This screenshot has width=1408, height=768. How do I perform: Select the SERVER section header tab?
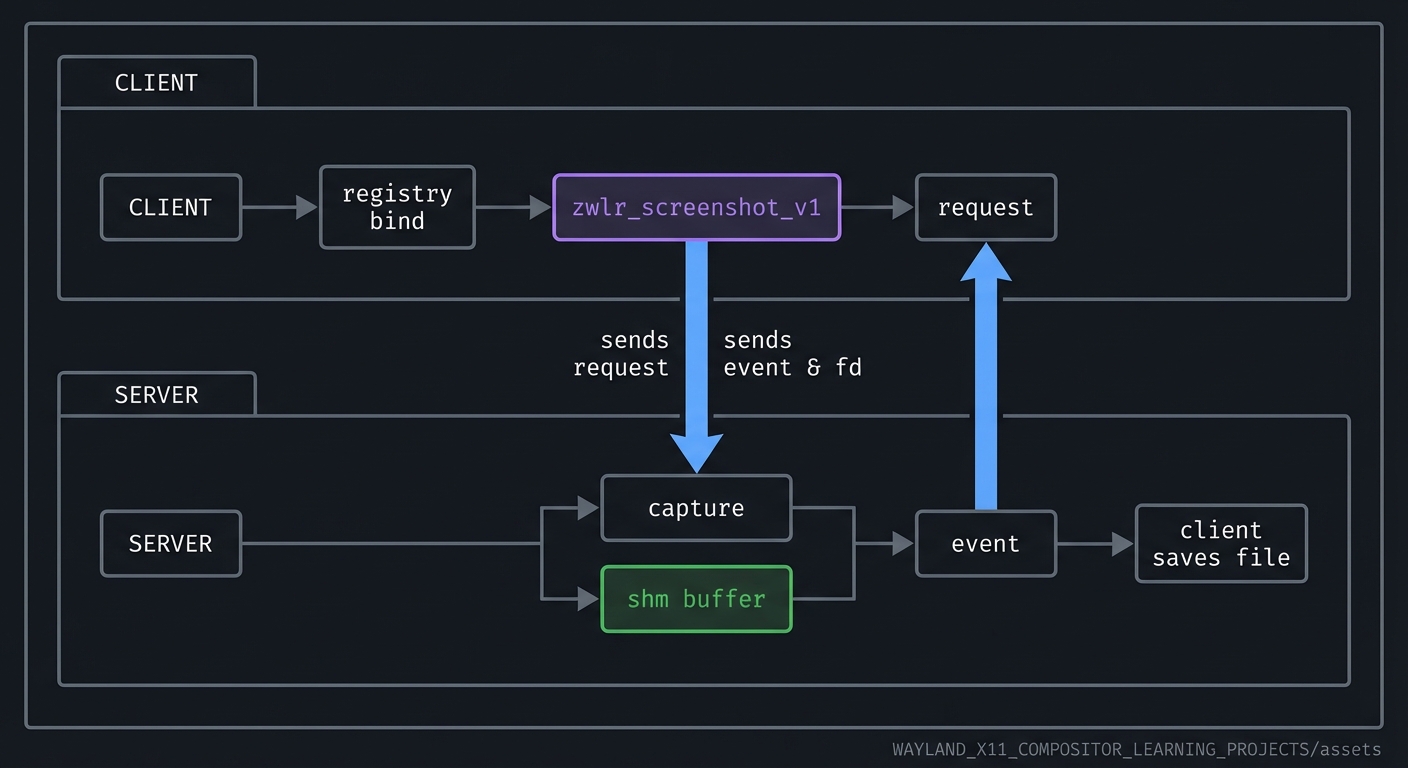156,394
